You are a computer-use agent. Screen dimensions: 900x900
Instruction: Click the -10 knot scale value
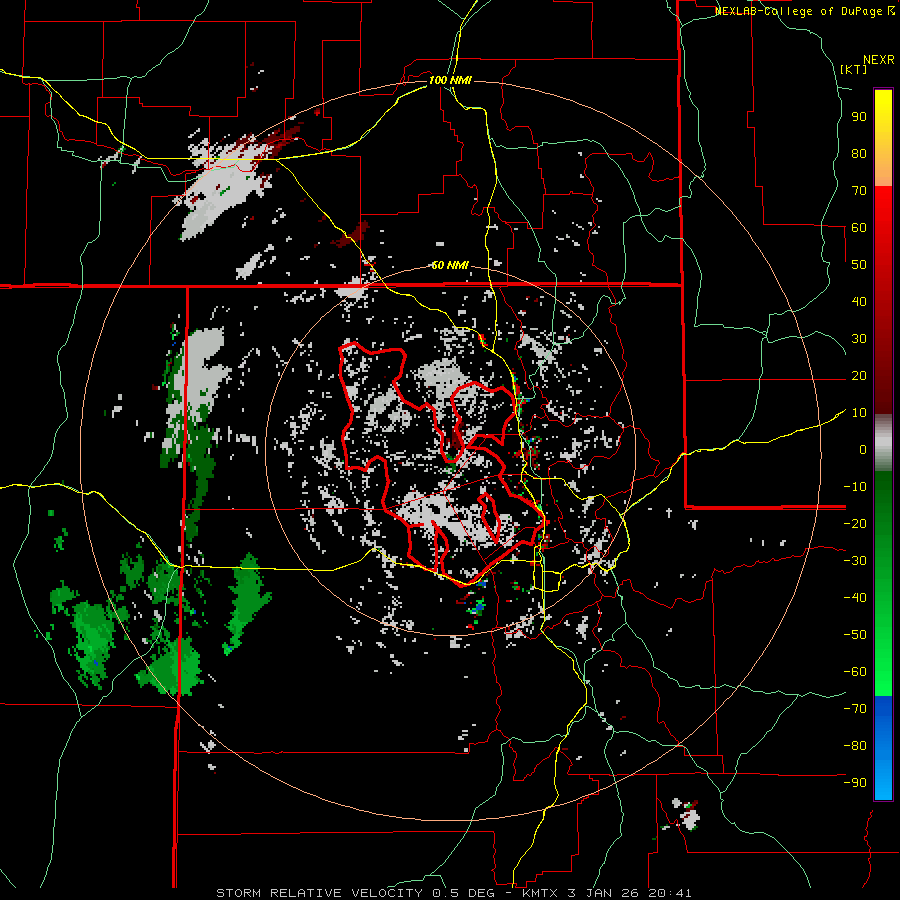(x=855, y=487)
